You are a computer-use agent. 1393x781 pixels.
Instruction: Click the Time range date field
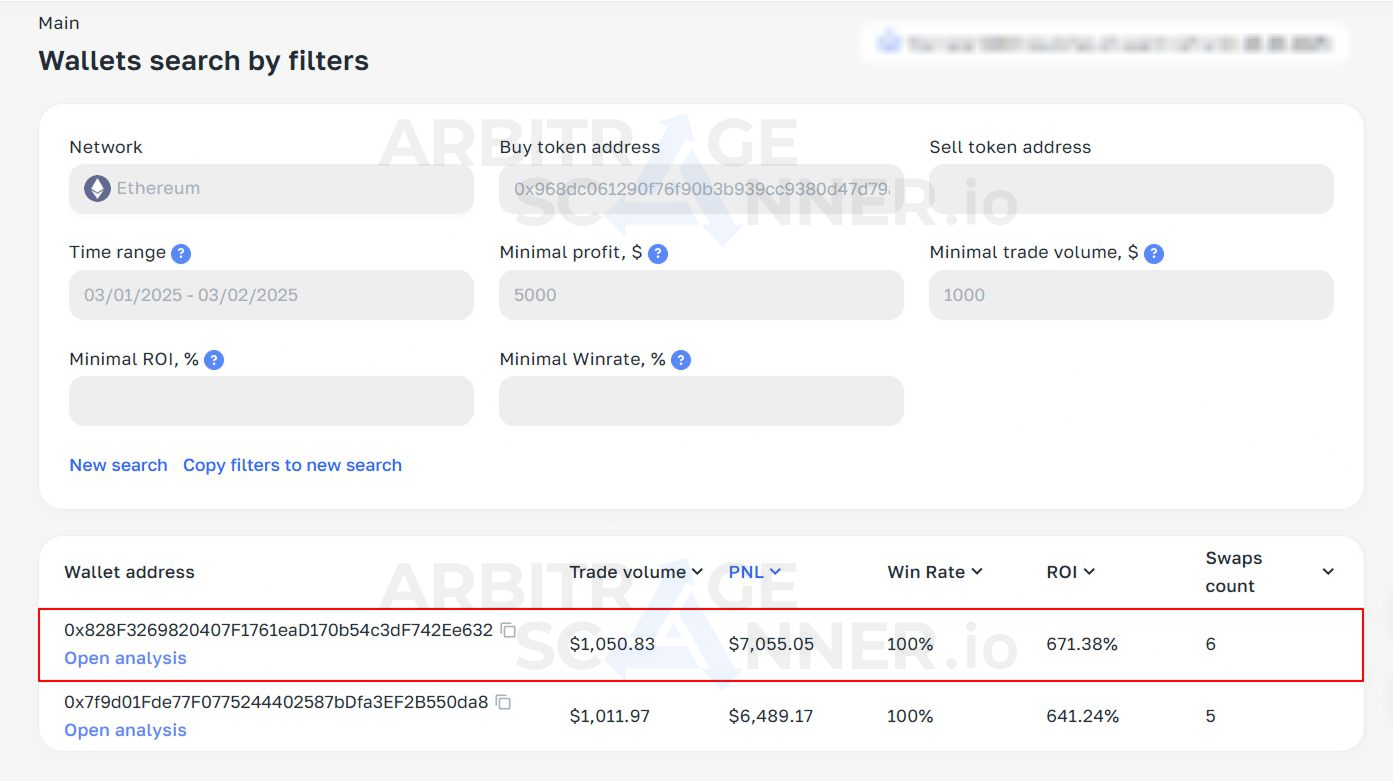click(x=271, y=295)
